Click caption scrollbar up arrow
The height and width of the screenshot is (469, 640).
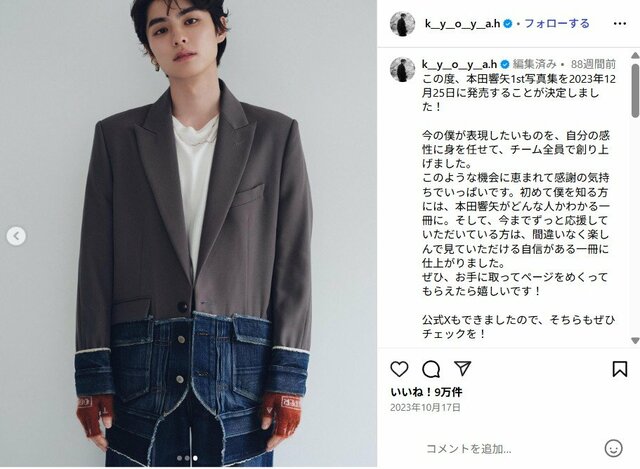pos(635,55)
